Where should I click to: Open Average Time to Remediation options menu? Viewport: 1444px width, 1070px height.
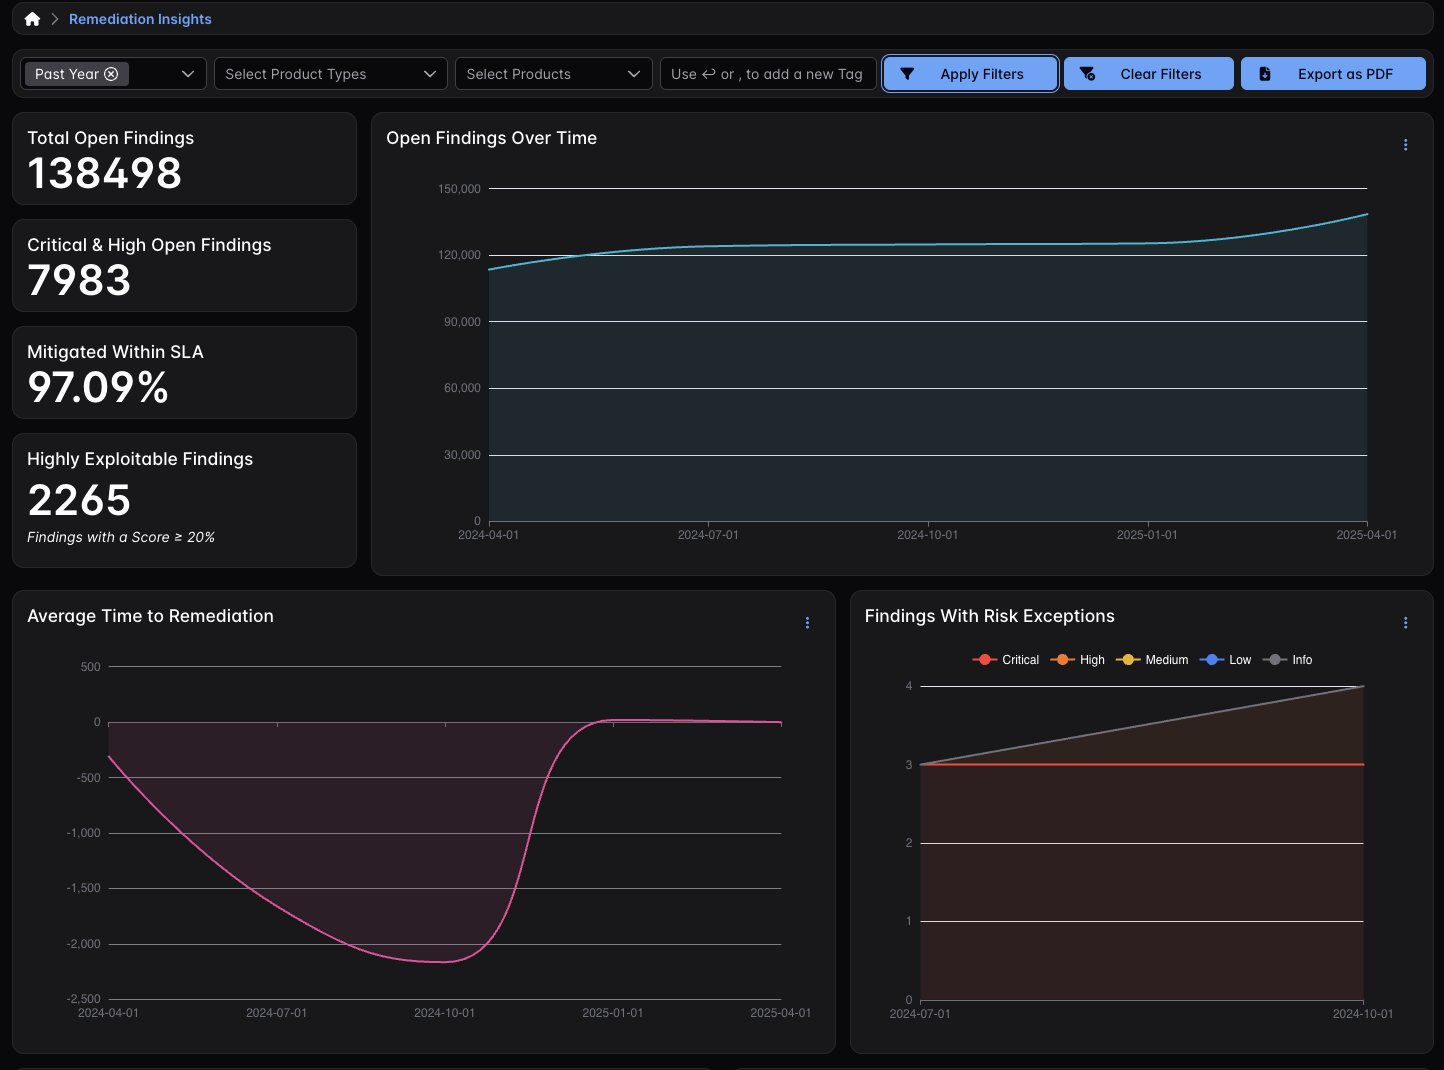[x=807, y=623]
